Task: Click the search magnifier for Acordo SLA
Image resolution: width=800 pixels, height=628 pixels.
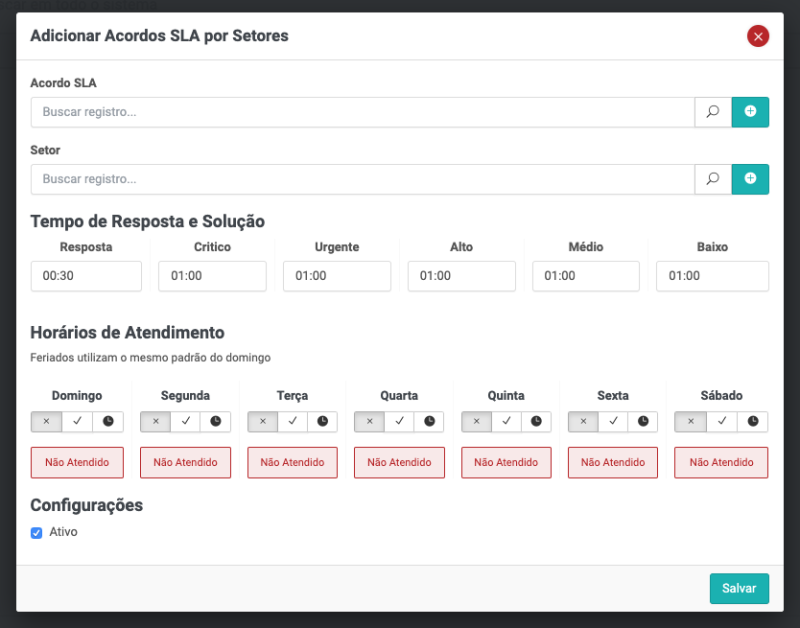Action: tap(713, 112)
